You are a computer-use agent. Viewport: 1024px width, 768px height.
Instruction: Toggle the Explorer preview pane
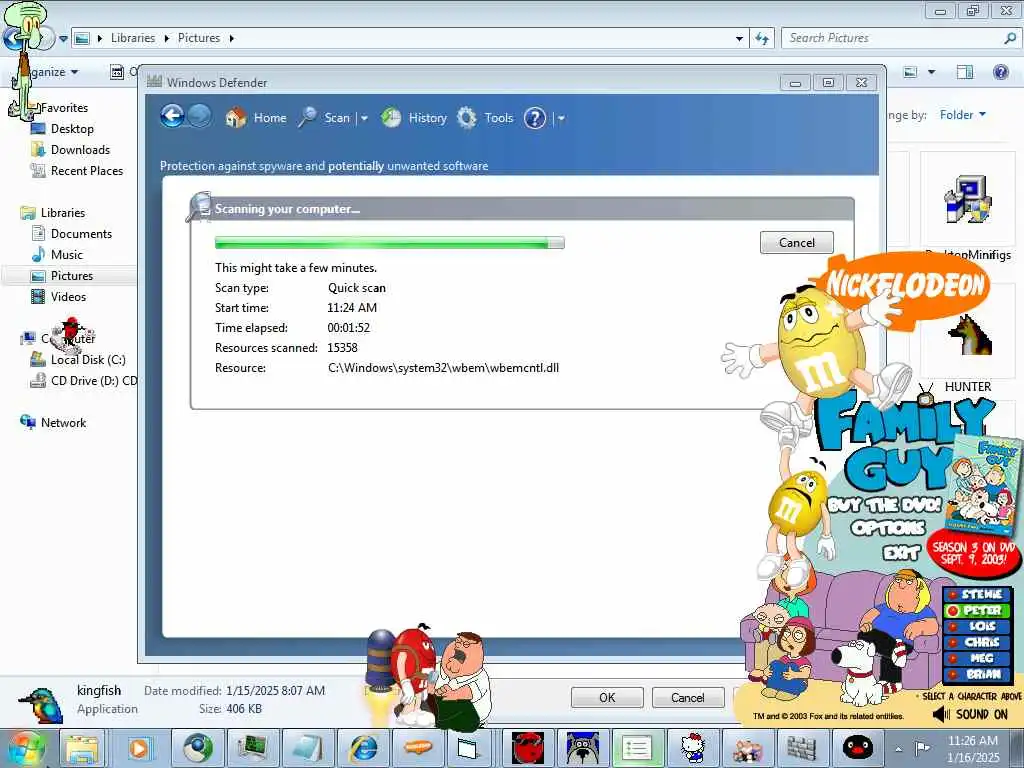(x=964, y=72)
